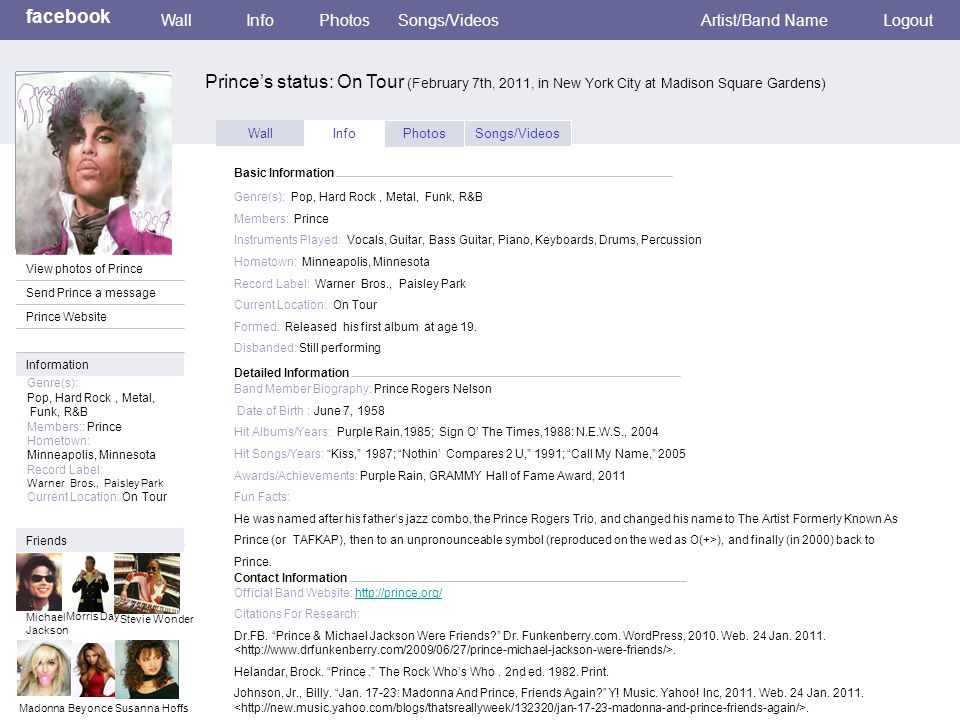Screen dimensions: 960x720
Task: Click the Logout link
Action: [907, 20]
